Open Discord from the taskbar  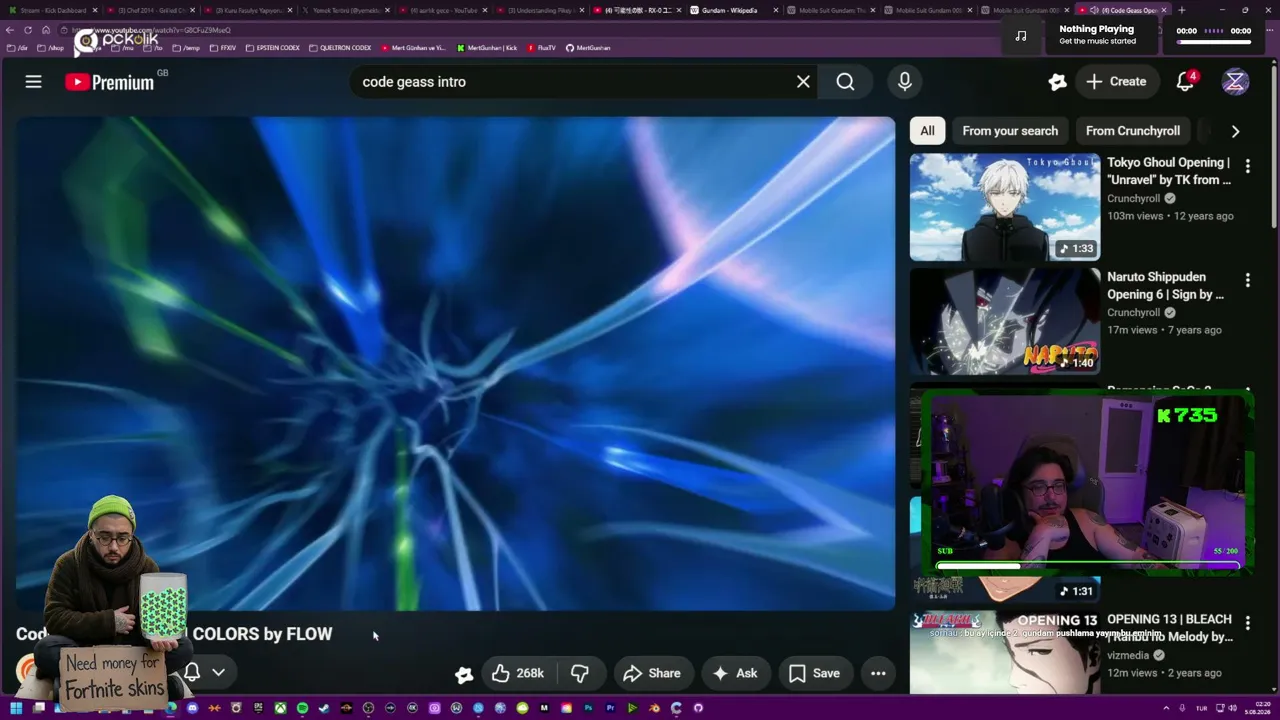tap(192, 708)
